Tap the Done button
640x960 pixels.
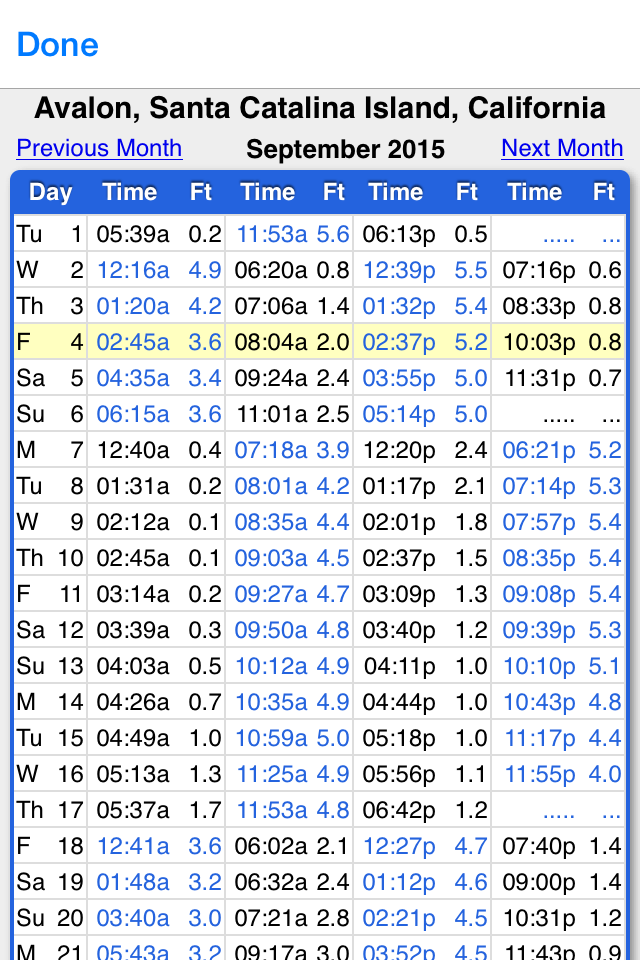(x=58, y=45)
